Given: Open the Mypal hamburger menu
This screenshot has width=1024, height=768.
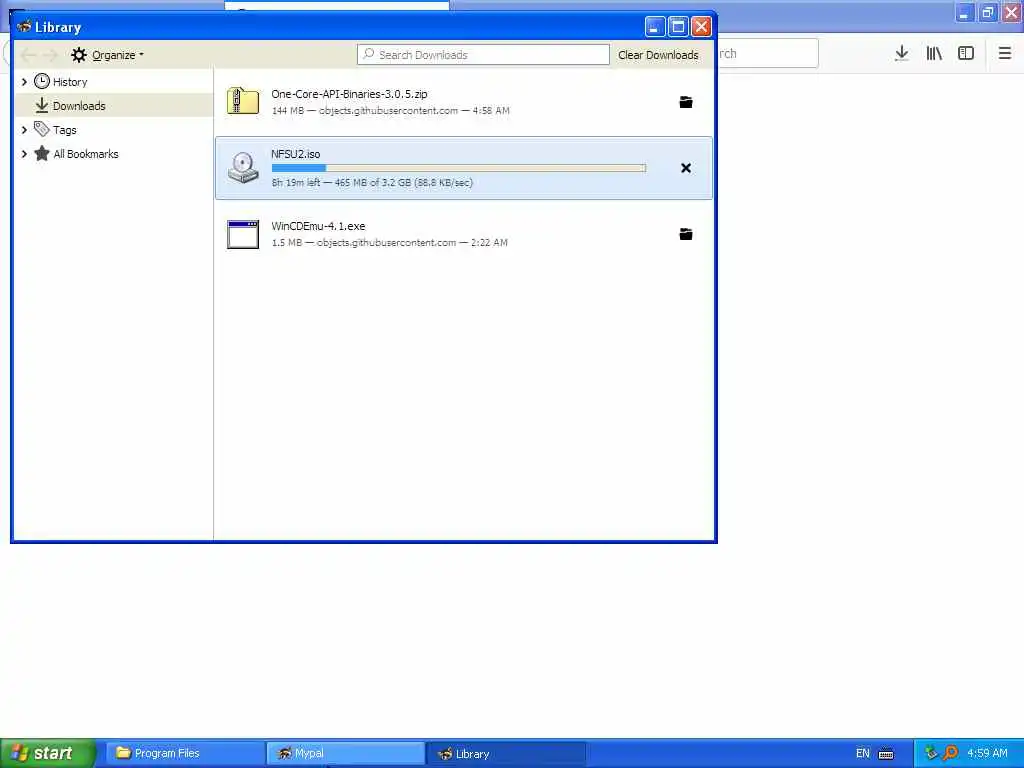Looking at the screenshot, I should click(1005, 54).
